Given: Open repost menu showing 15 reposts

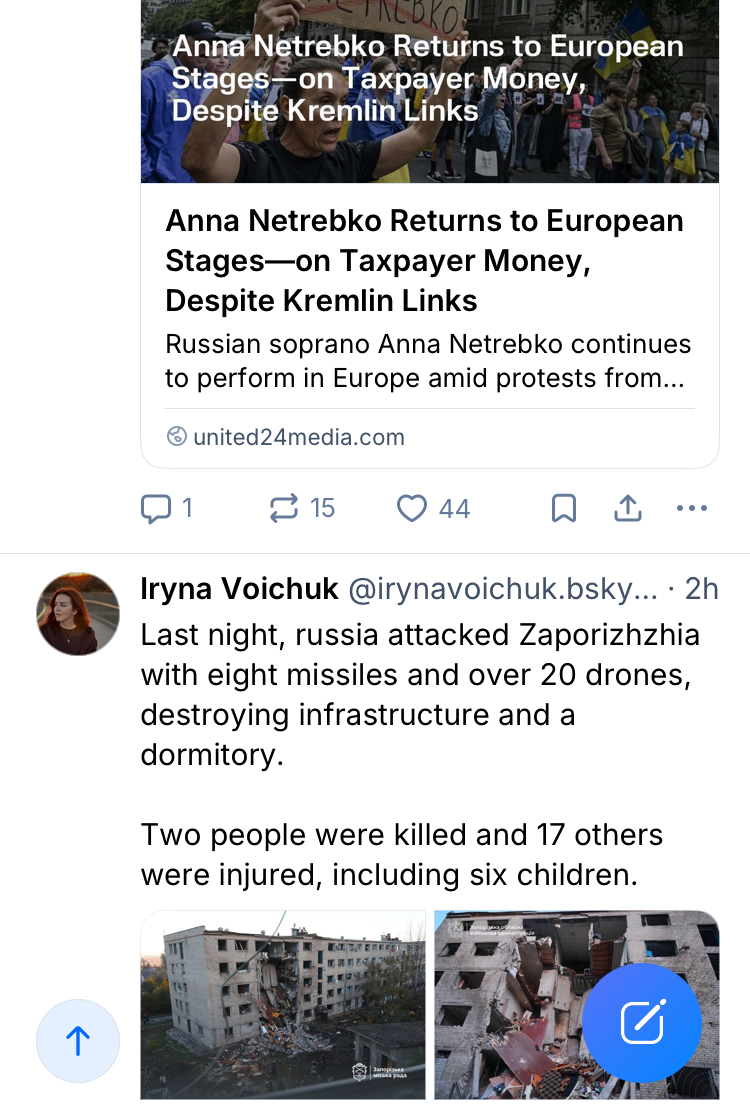Looking at the screenshot, I should [285, 509].
